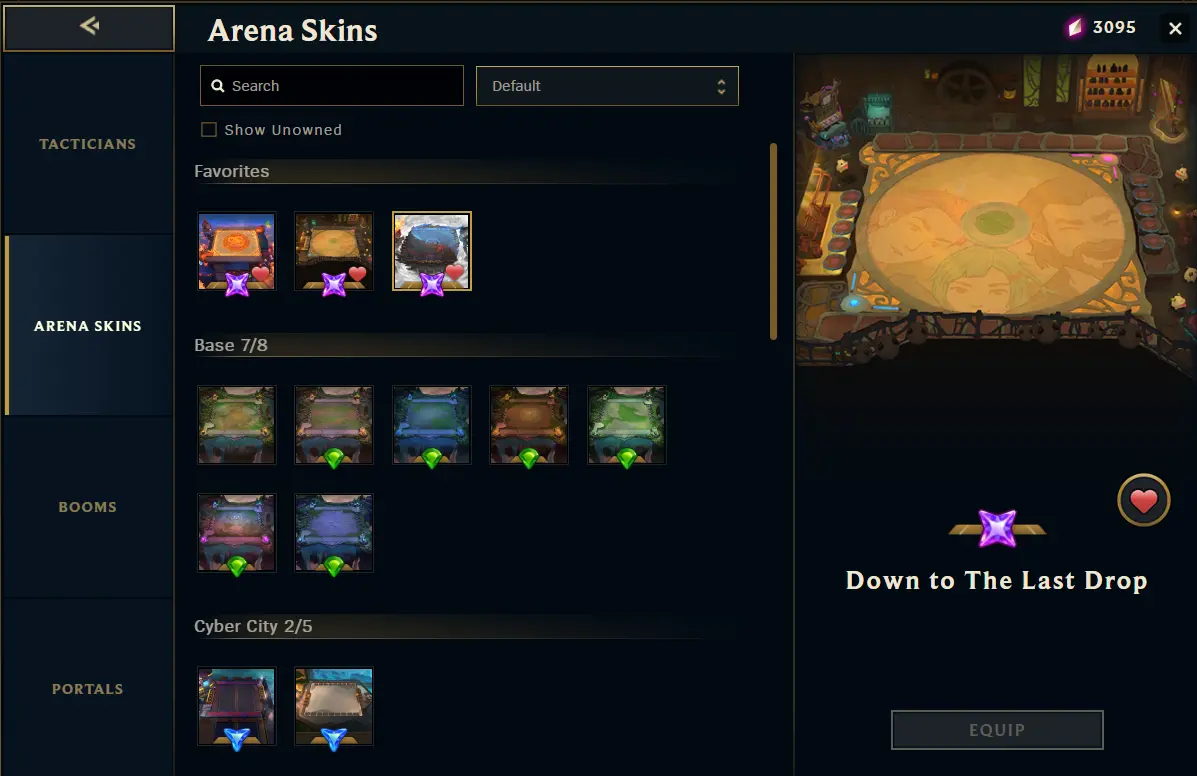Viewport: 1197px width, 776px height.
Task: Click the sort dropdown arrows
Action: [x=721, y=86]
